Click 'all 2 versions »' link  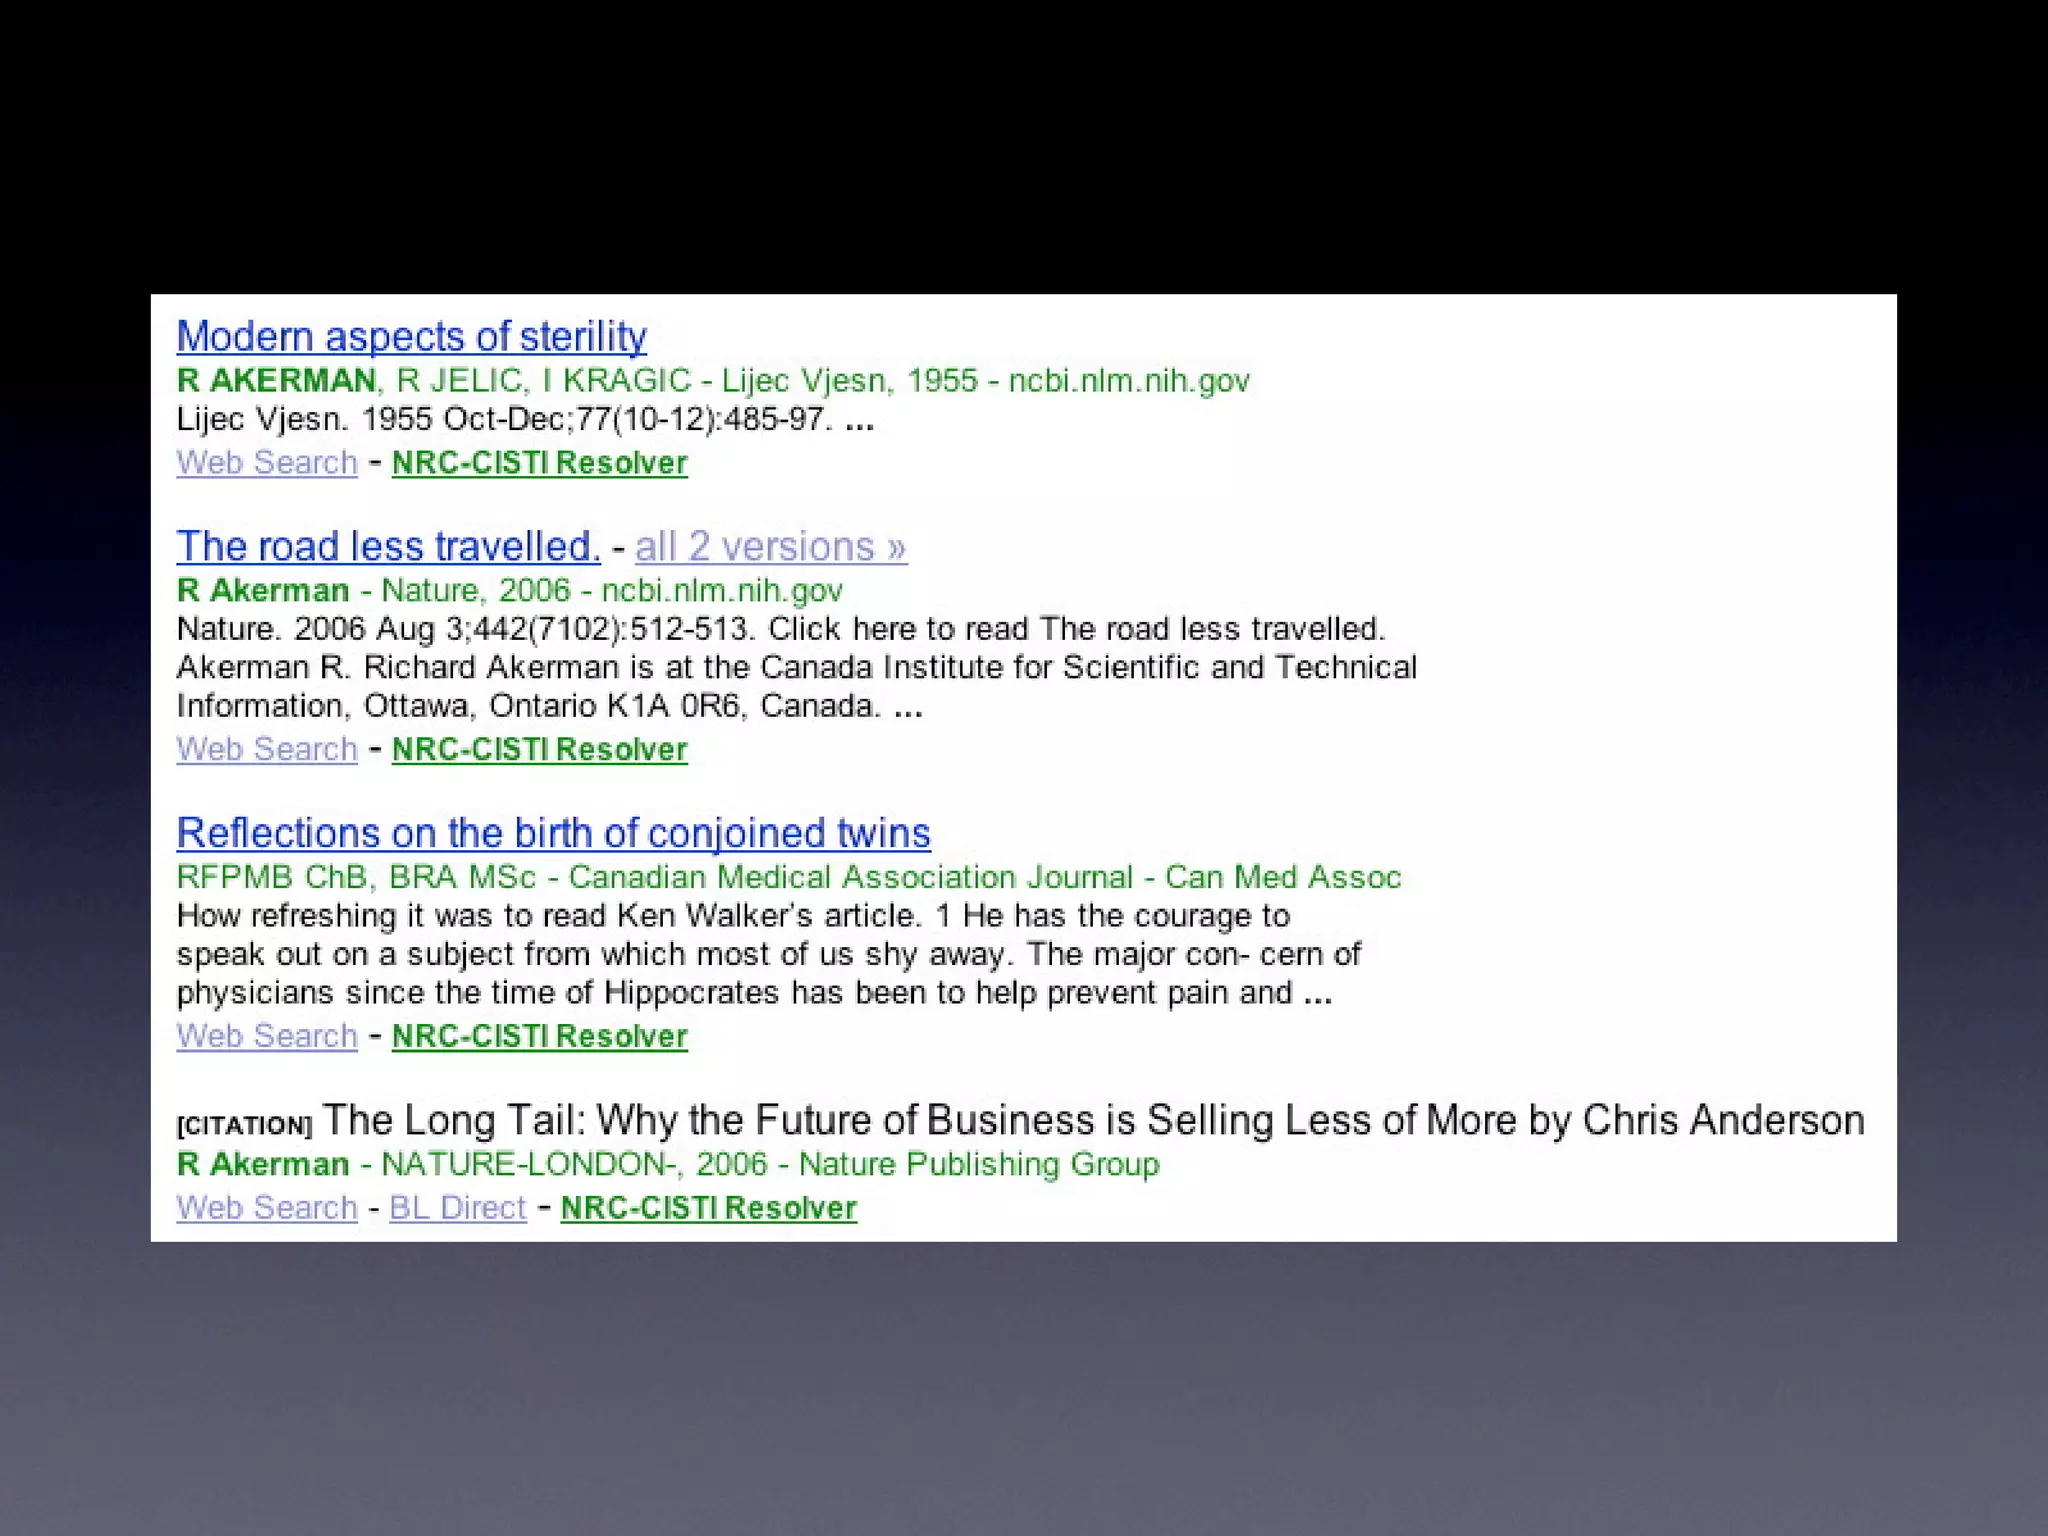click(x=770, y=547)
